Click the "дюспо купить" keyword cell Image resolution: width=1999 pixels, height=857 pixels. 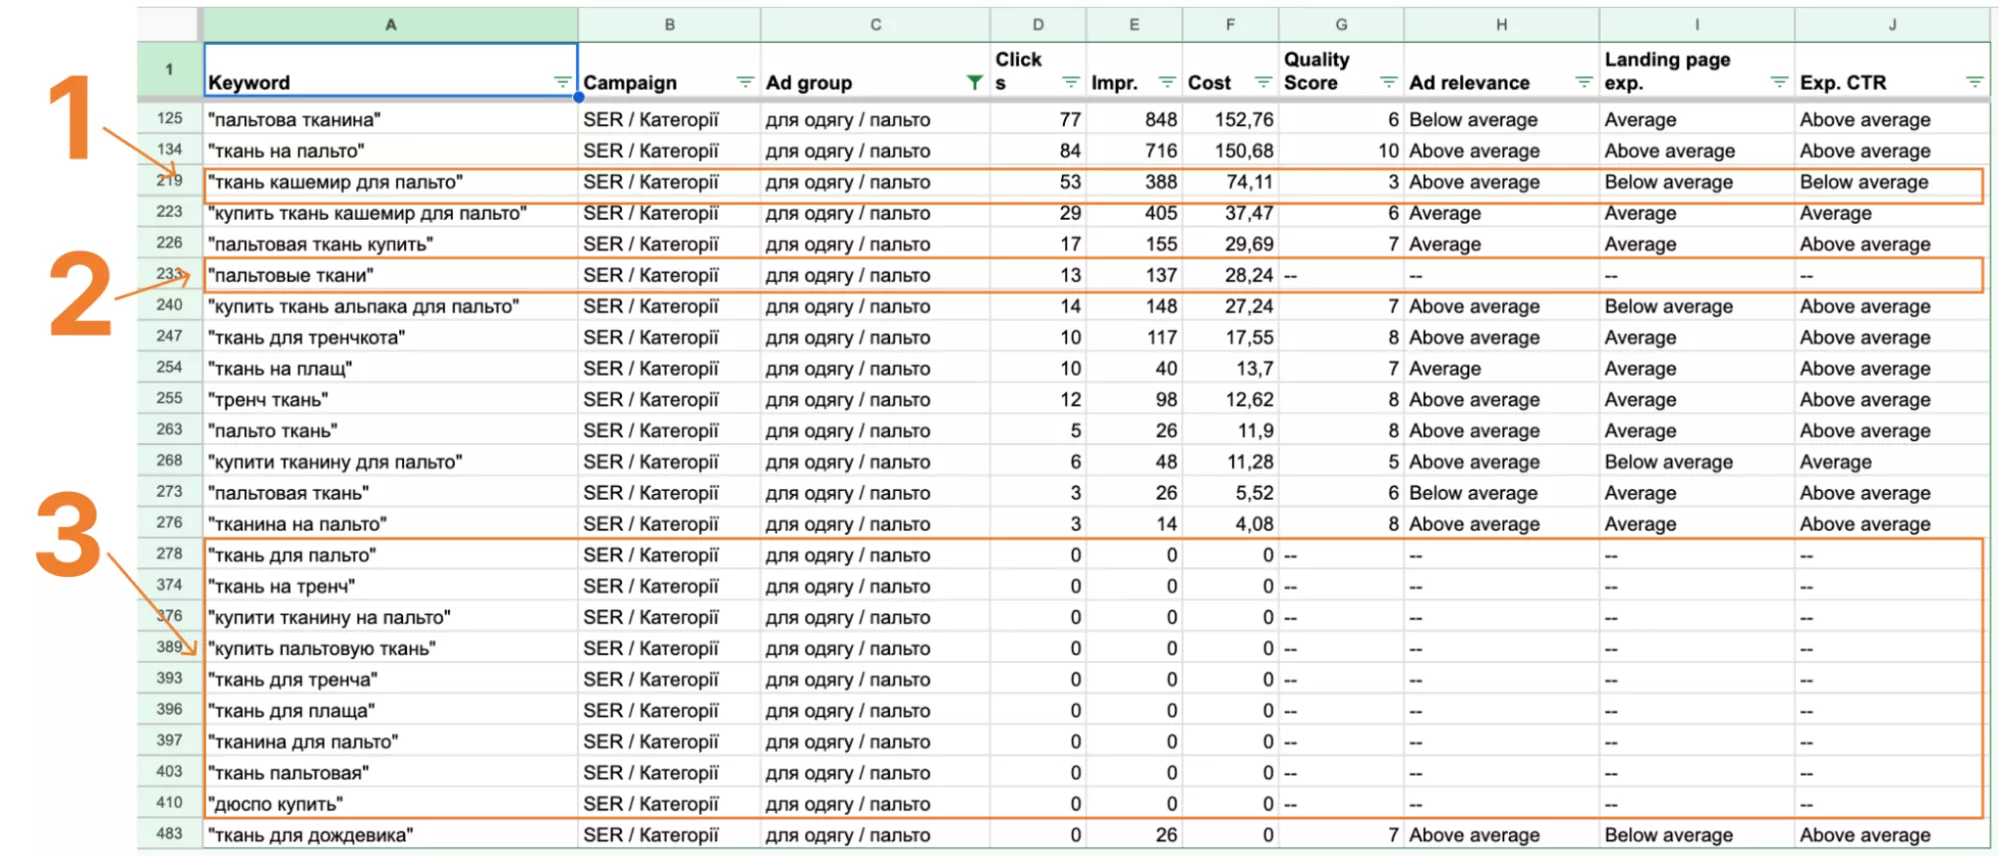390,804
